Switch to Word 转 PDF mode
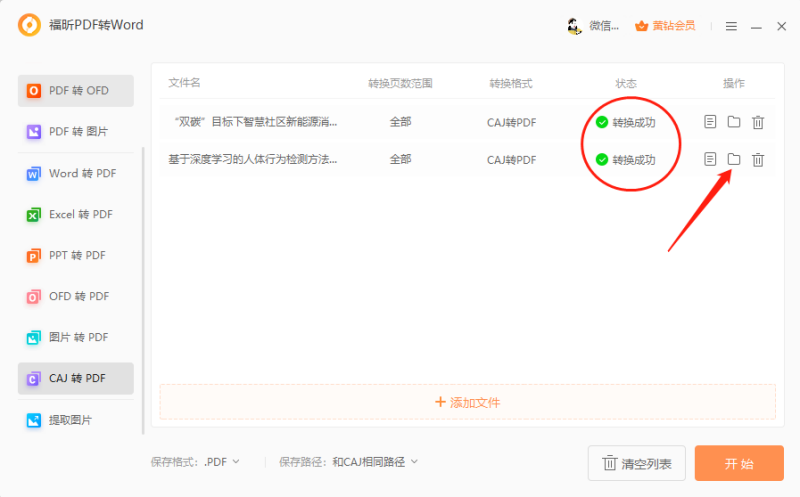The width and height of the screenshot is (800, 497). pyautogui.click(x=76, y=173)
